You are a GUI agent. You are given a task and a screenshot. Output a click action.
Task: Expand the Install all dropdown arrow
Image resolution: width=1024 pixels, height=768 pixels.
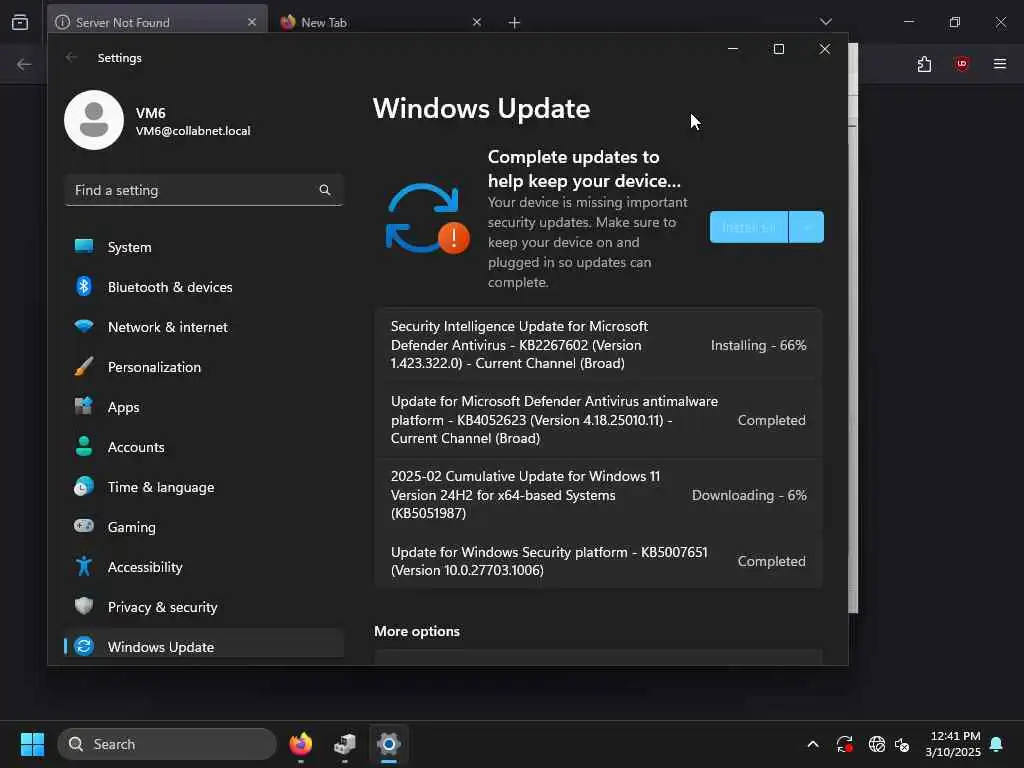(x=807, y=227)
